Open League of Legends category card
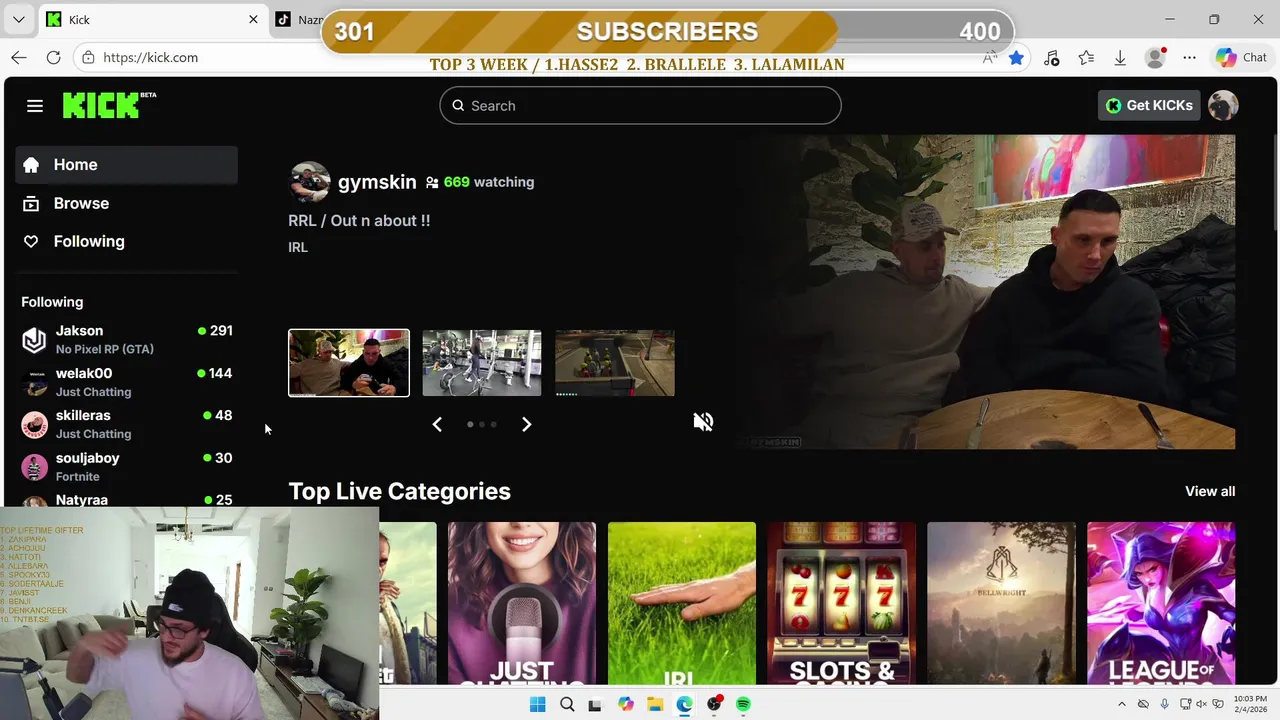 coord(1161,603)
